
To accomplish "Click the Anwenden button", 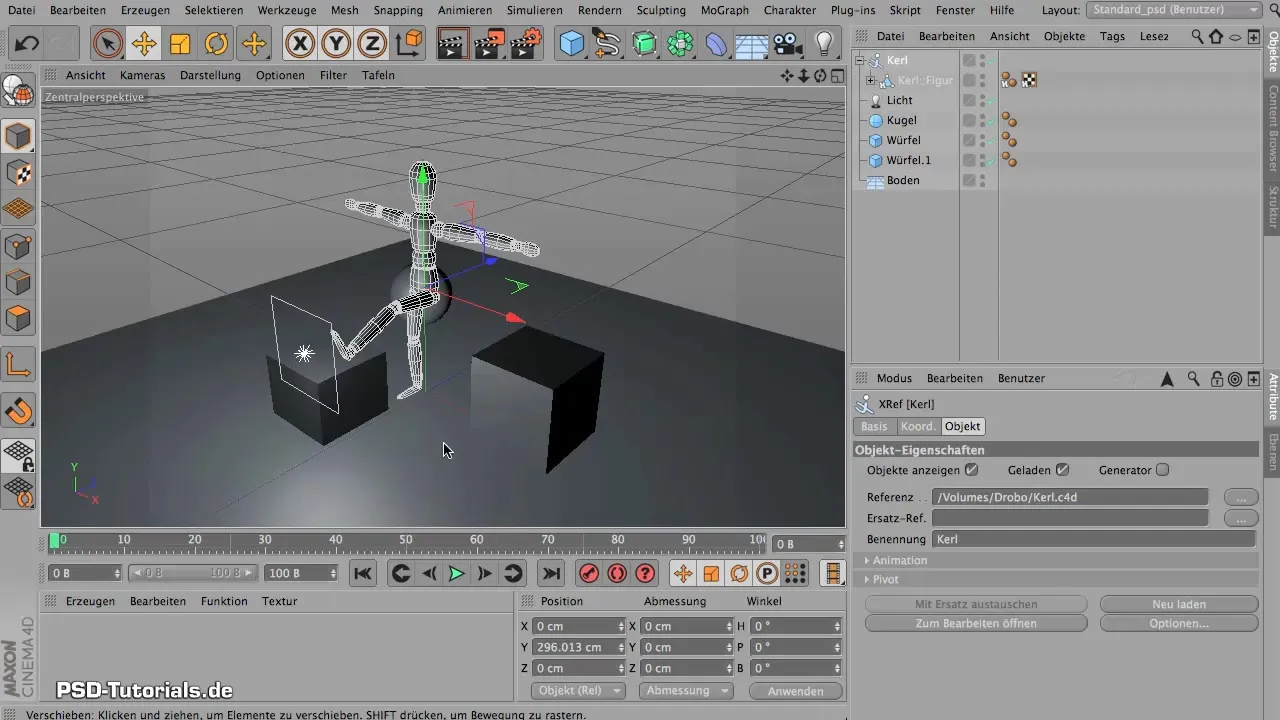I will click(796, 691).
